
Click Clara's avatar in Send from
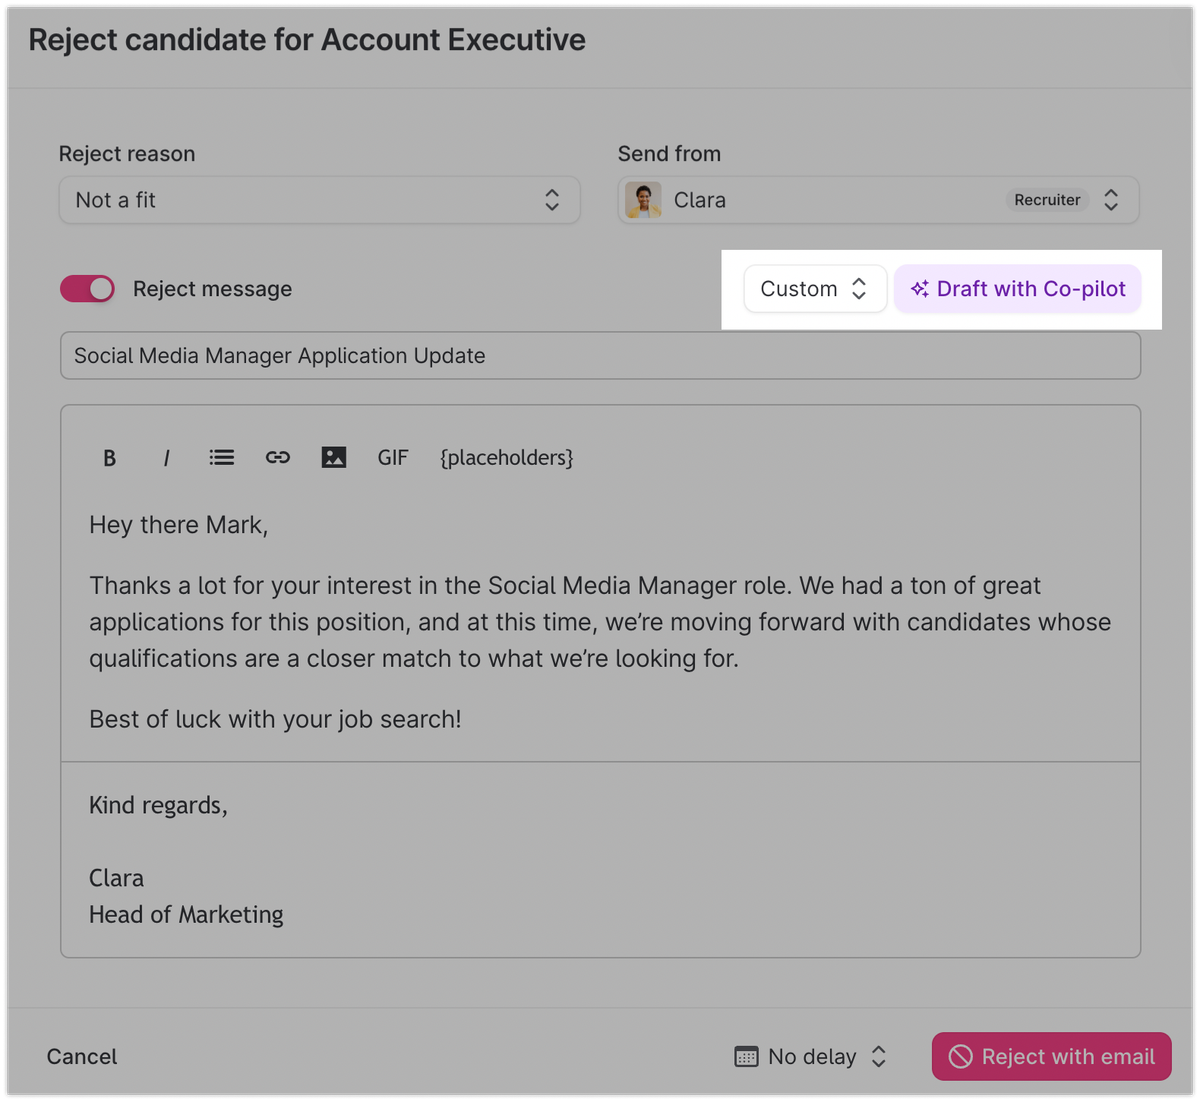(643, 200)
